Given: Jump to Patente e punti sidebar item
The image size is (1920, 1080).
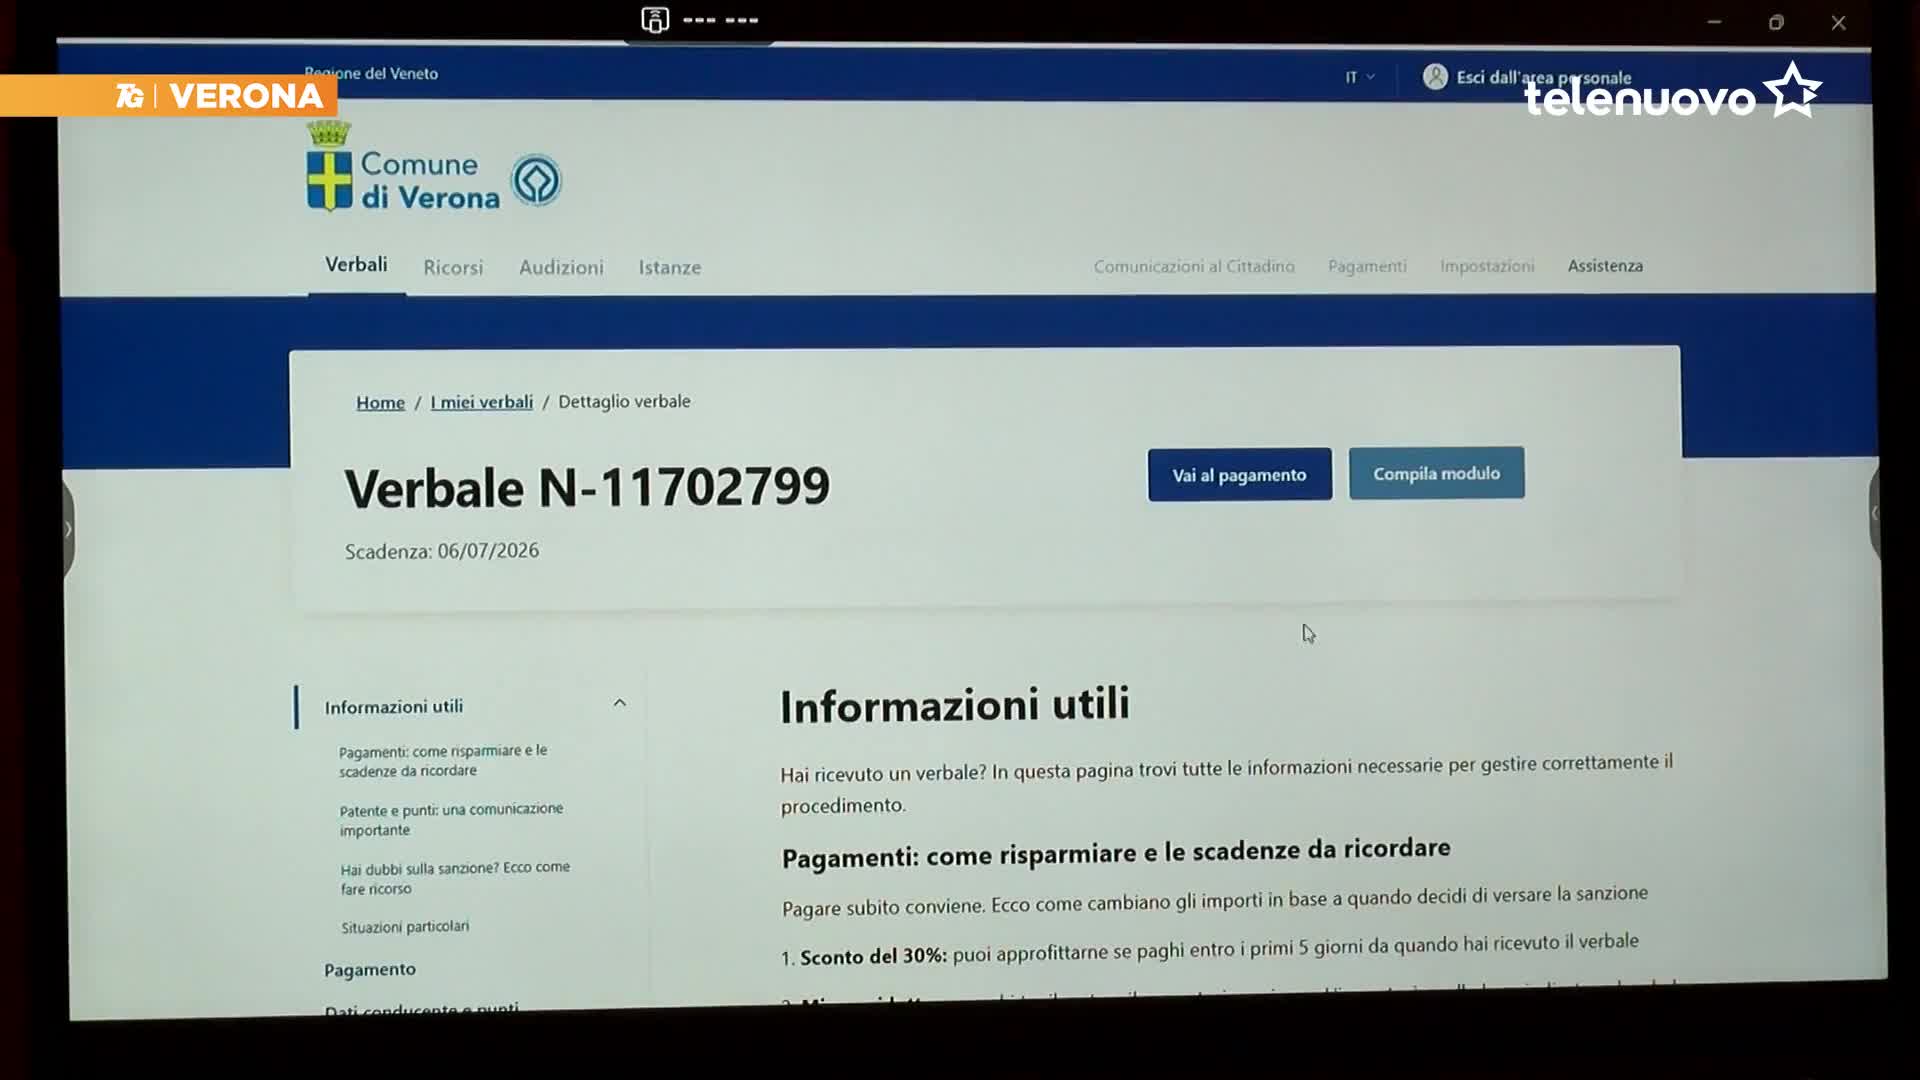Looking at the screenshot, I should (x=451, y=820).
